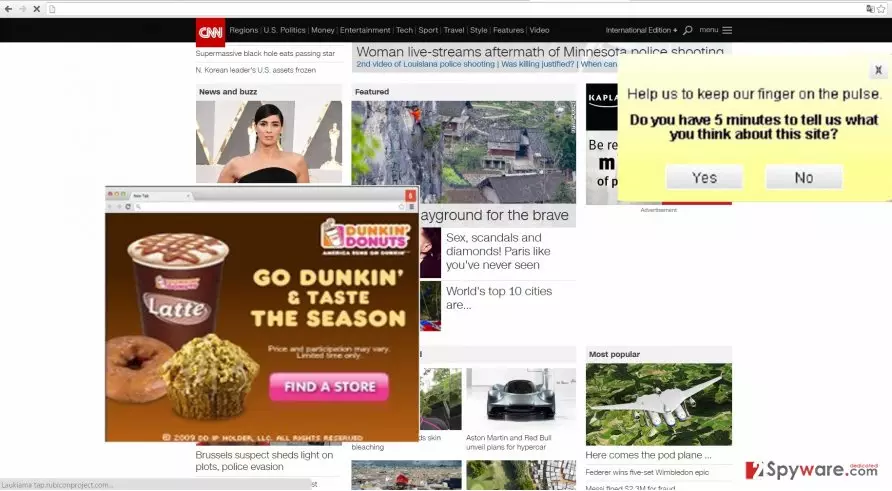
Task: Answer Yes on the survey popup
Action: [x=704, y=178]
